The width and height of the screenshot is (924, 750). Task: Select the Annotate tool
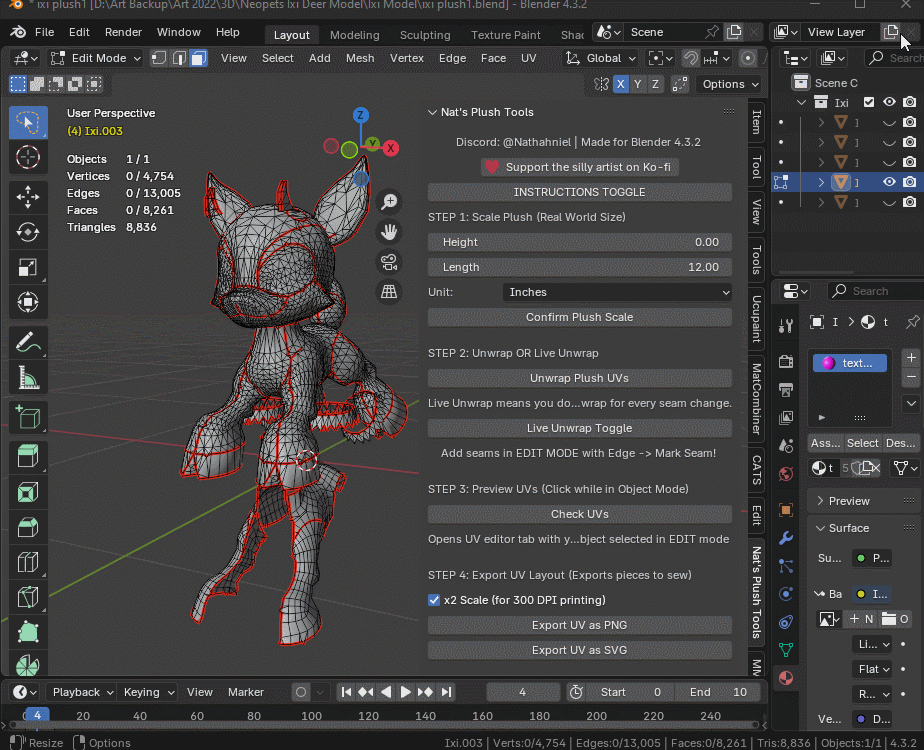(28, 342)
